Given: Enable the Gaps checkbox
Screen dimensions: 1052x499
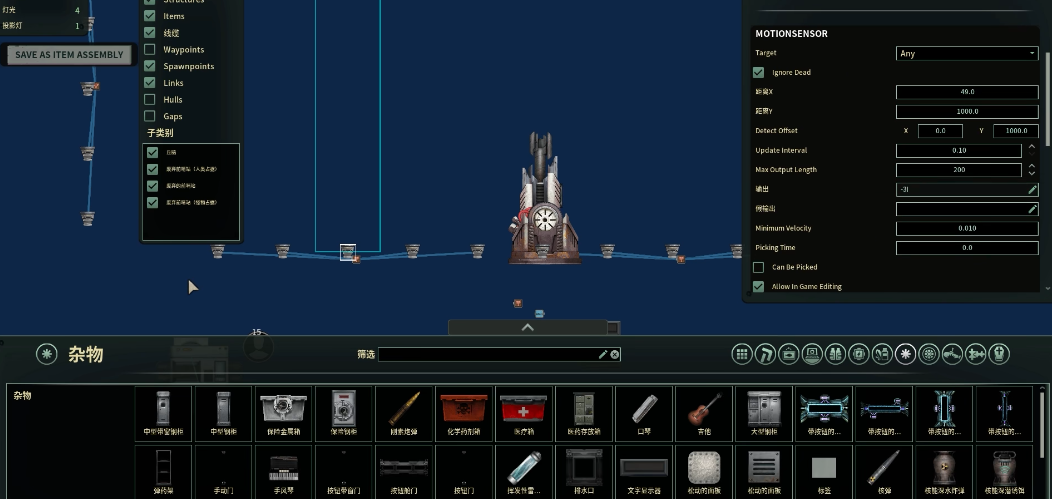Looking at the screenshot, I should click(x=150, y=116).
